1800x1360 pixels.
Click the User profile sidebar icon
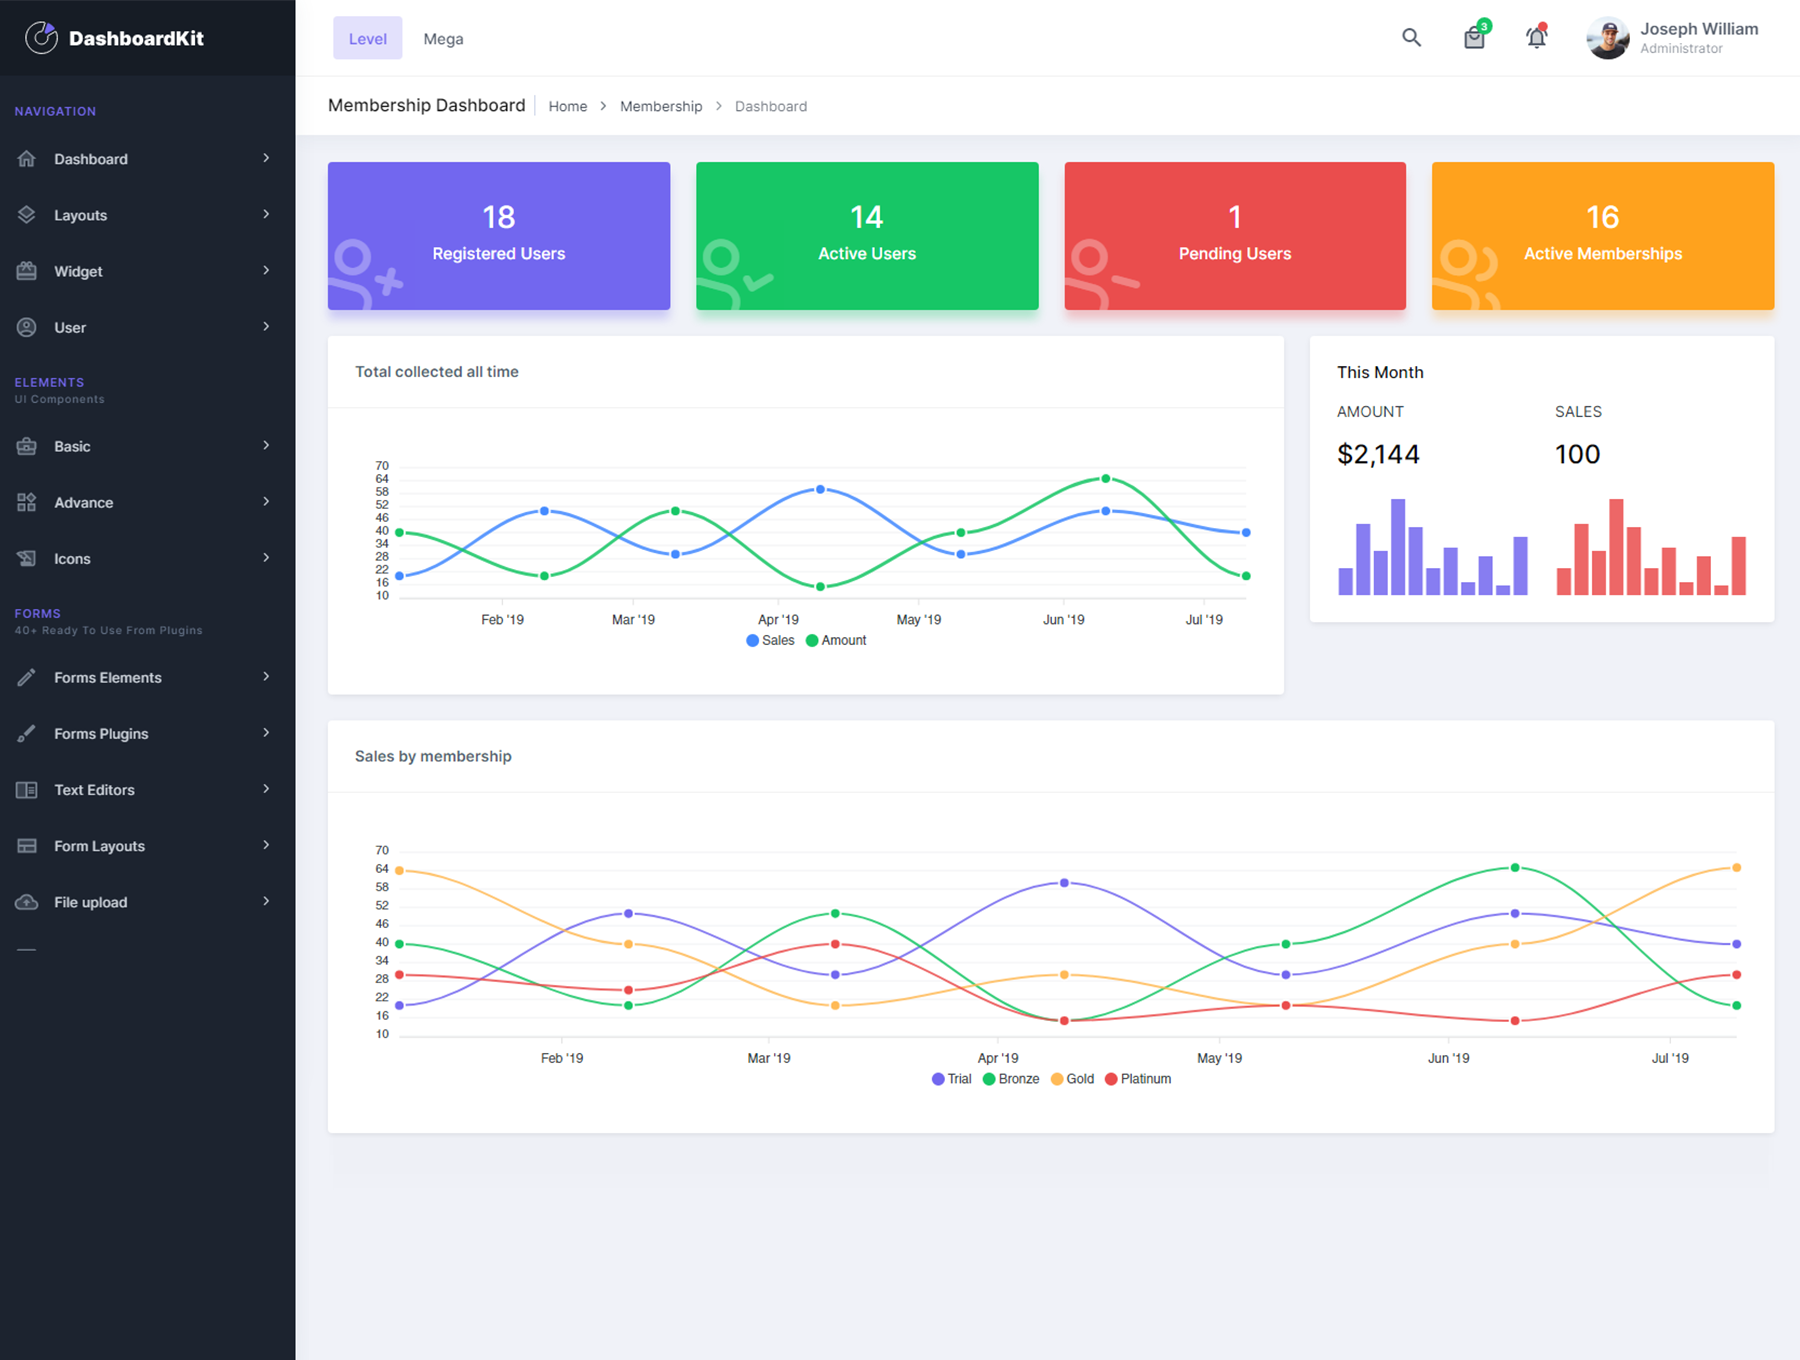pos(27,327)
